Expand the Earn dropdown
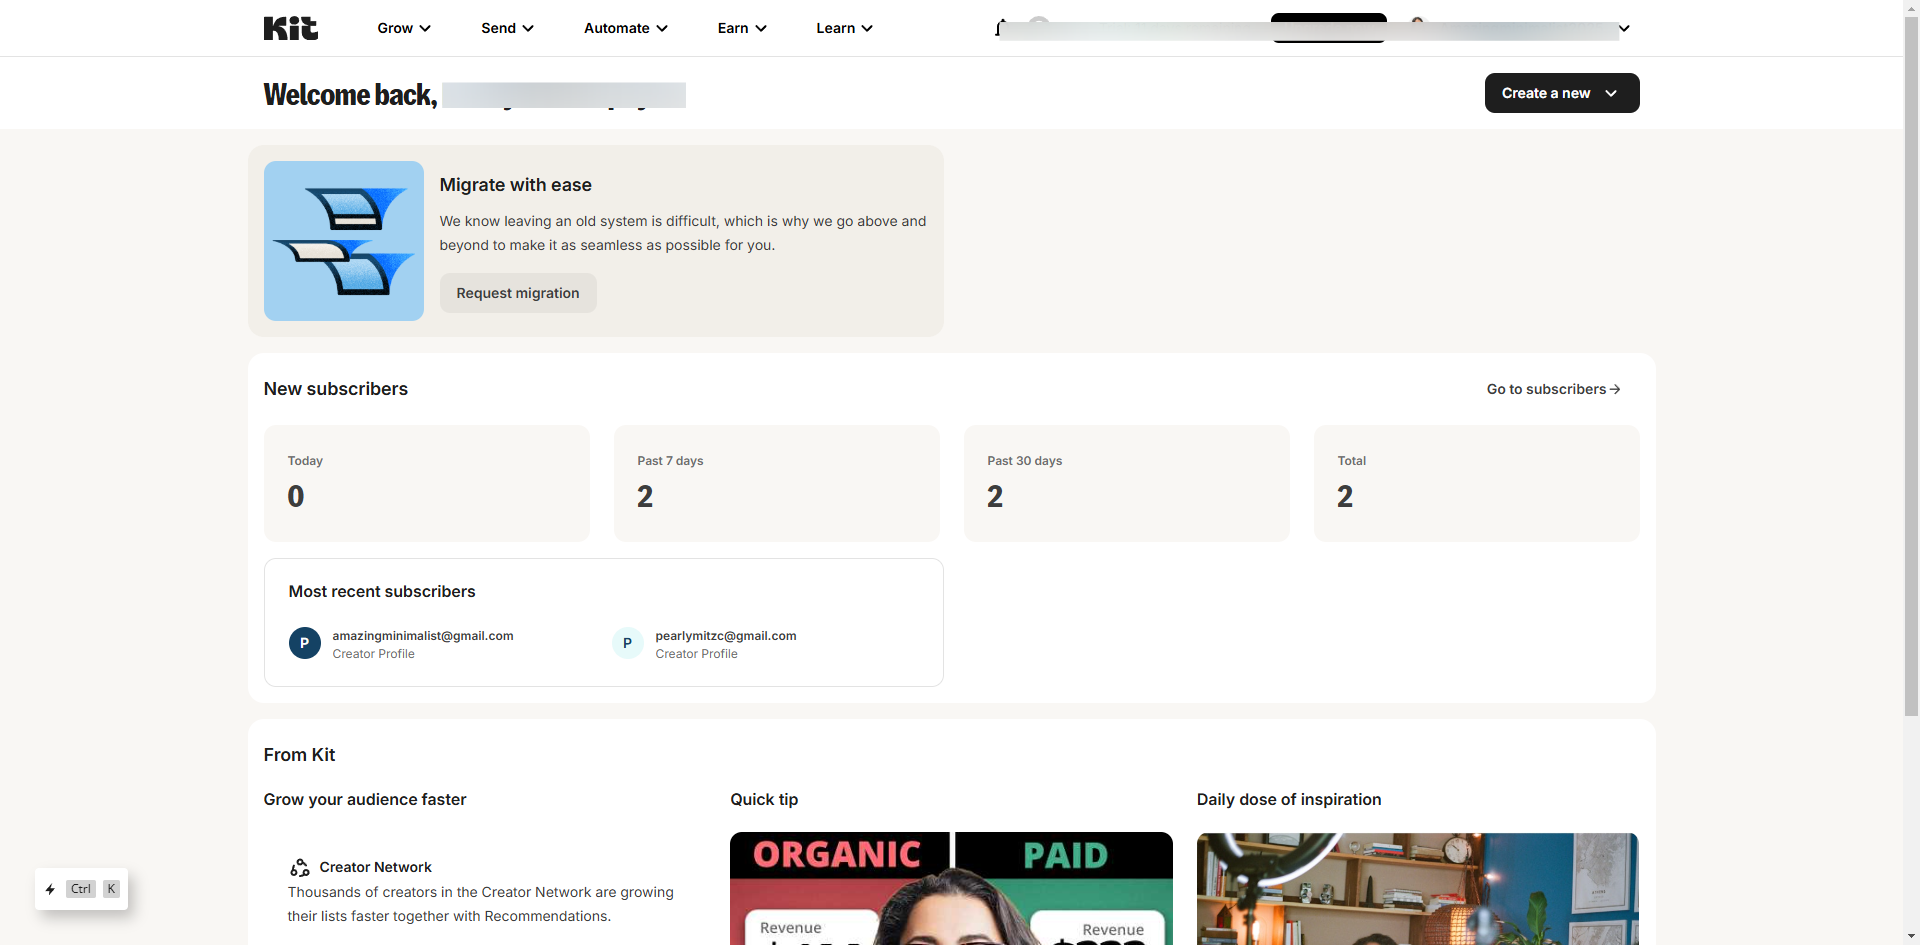Viewport: 1920px width, 945px height. 742,28
